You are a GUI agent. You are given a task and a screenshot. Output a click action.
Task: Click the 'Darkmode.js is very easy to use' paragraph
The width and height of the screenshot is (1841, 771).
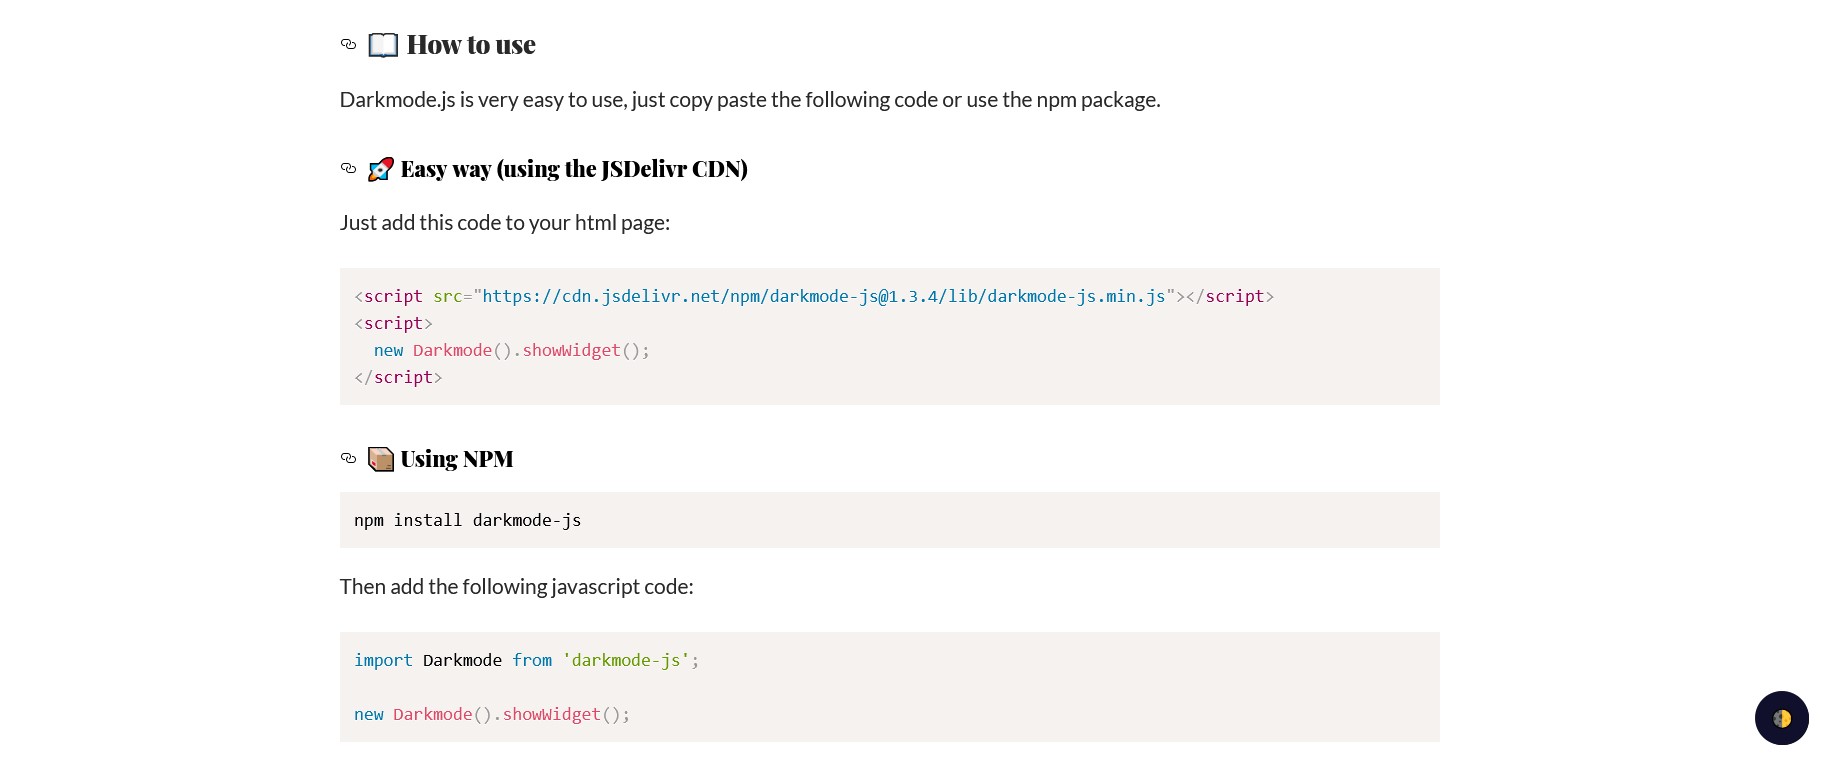[750, 99]
